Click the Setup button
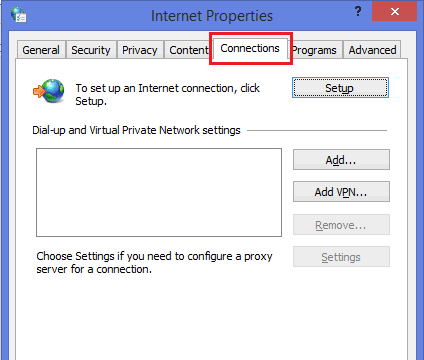The image size is (424, 360). [x=340, y=88]
